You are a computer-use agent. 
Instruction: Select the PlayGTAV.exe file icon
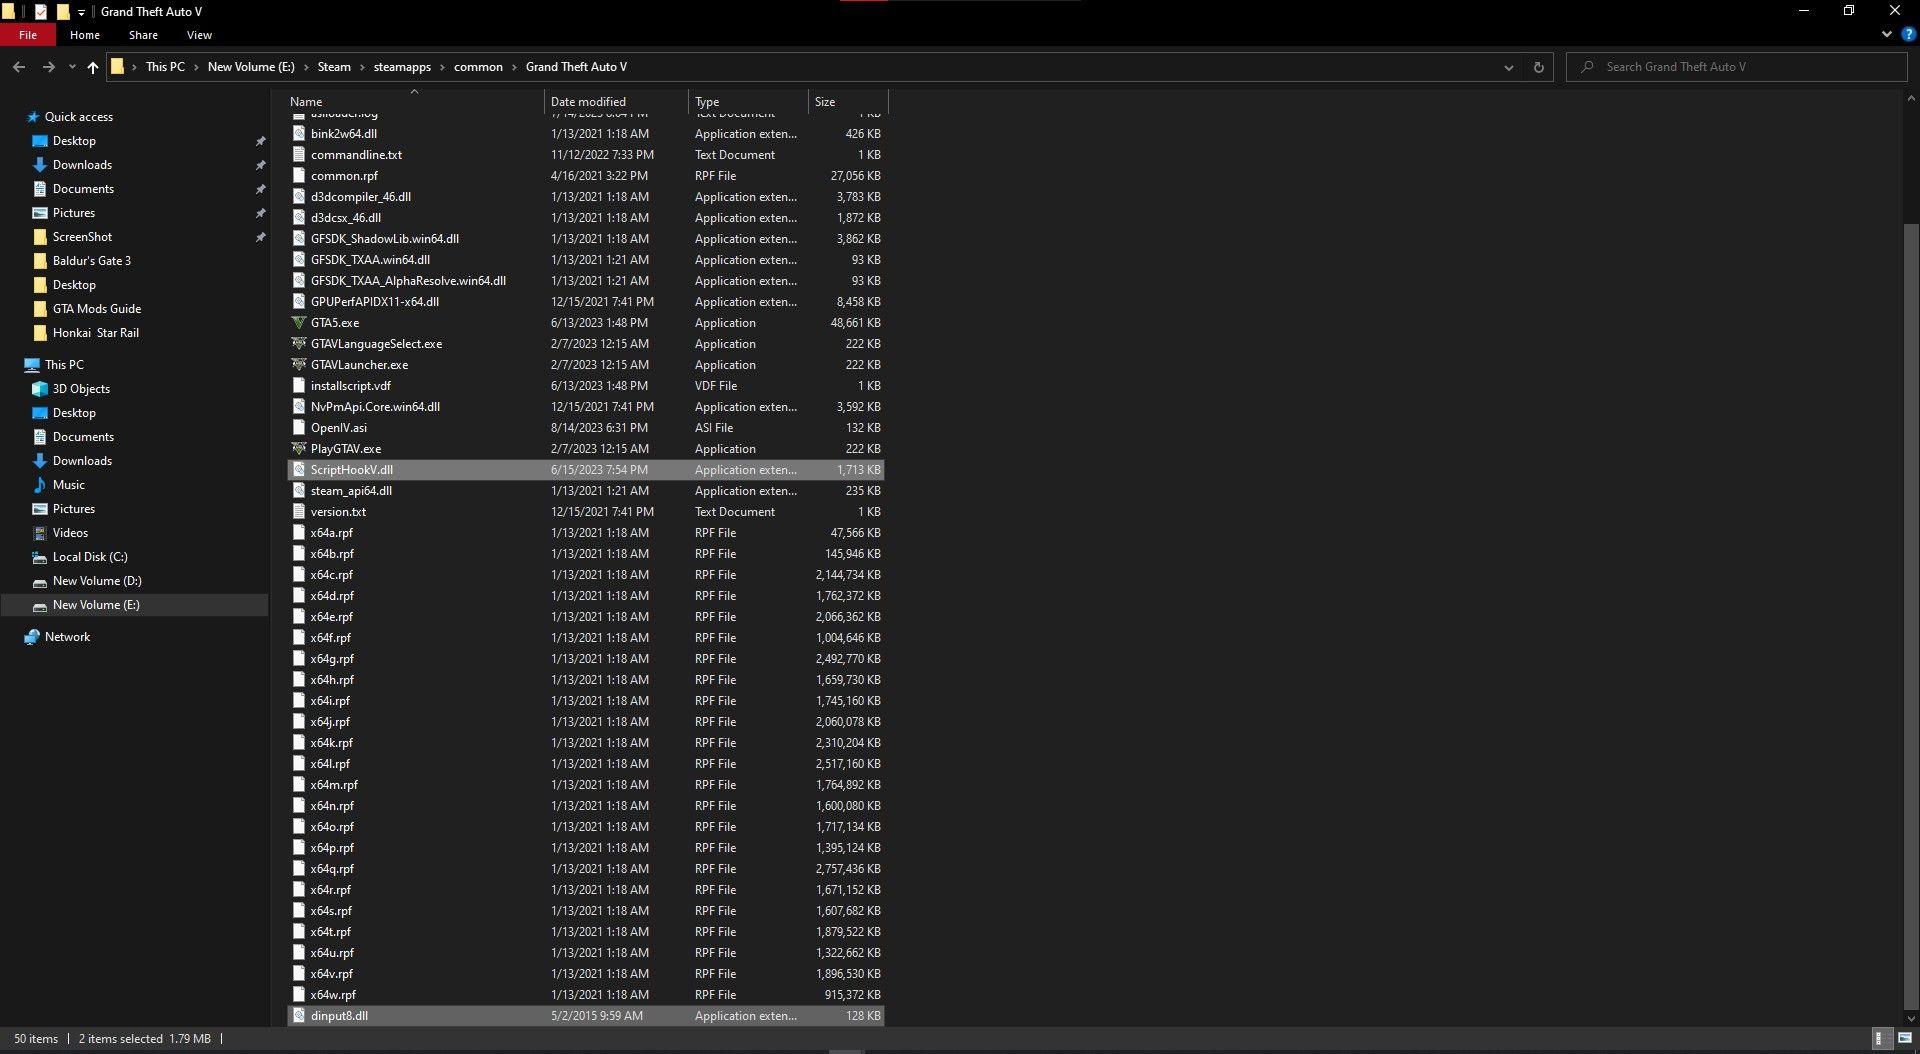(298, 449)
